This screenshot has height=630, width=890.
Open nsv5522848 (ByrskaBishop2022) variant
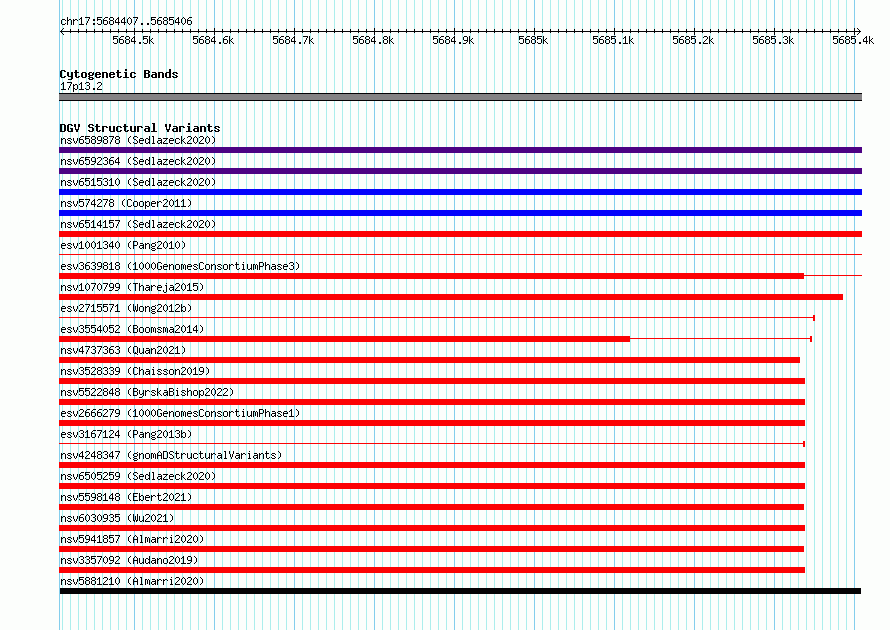click(147, 392)
